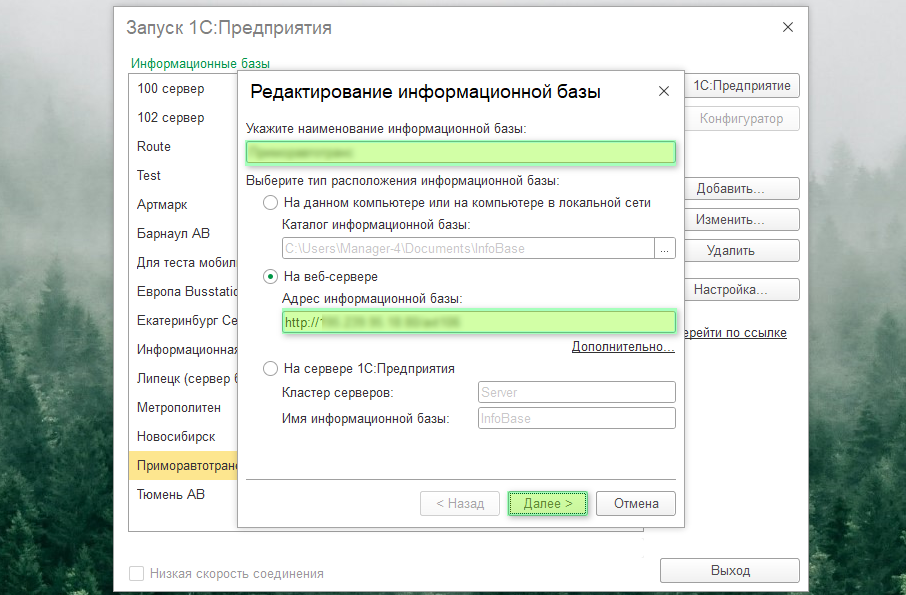
Task: Choose the 'На сервере 1С:Предприятия' radio option
Action: tap(270, 369)
